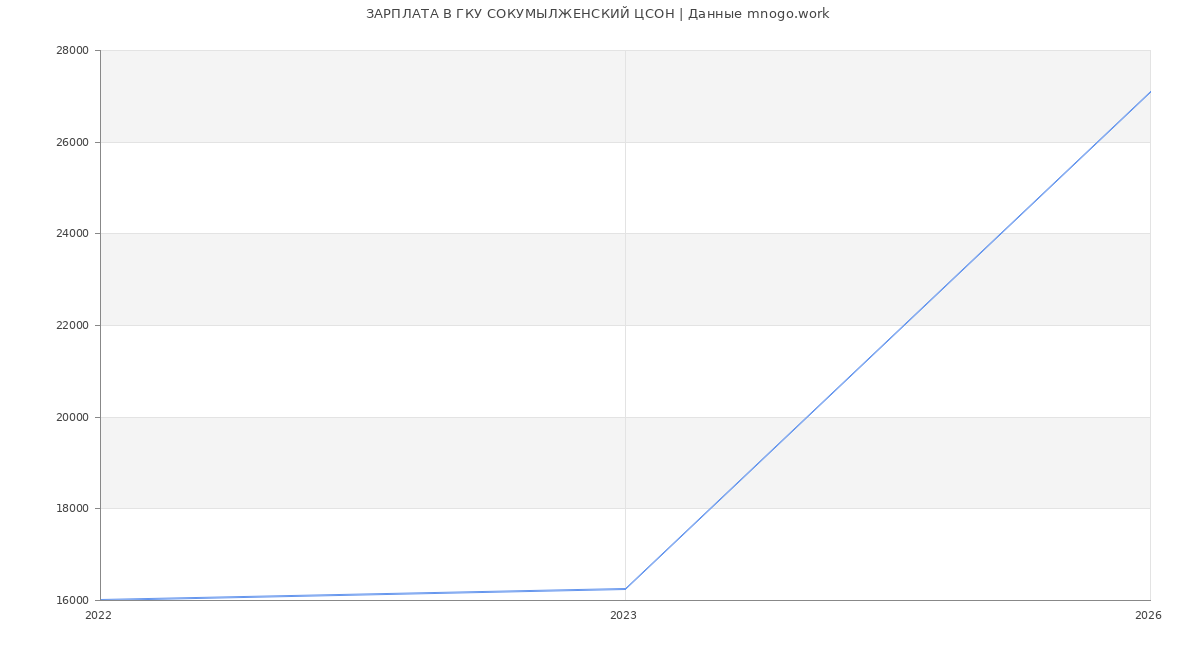The width and height of the screenshot is (1200, 650).
Task: Click the 22000 y-axis label
Action: 74,326
